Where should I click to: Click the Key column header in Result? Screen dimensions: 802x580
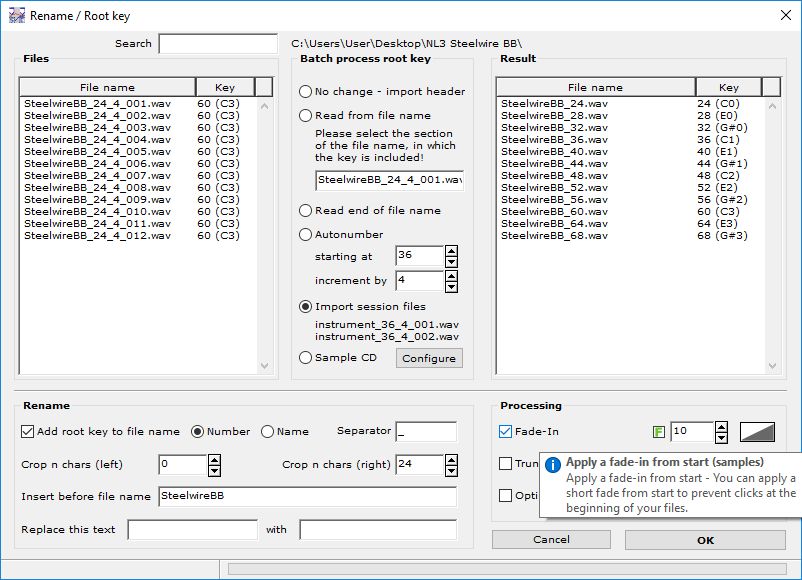coord(729,87)
